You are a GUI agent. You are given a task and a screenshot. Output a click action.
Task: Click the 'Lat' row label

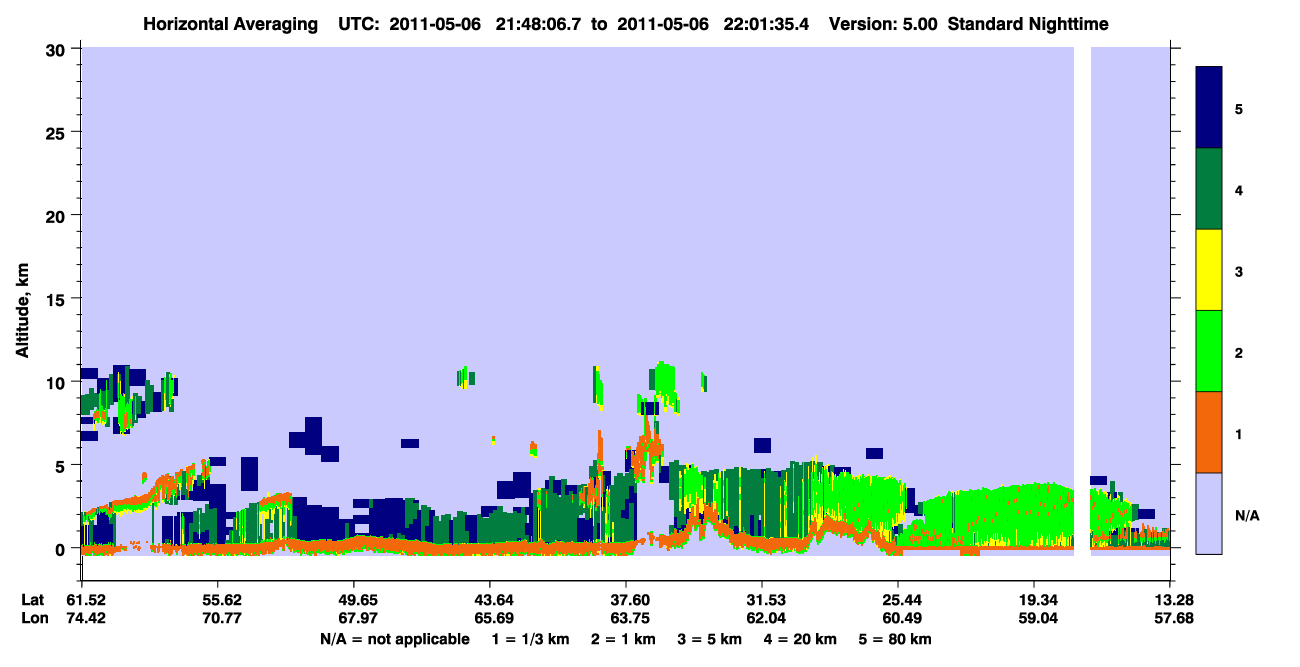click(x=32, y=600)
